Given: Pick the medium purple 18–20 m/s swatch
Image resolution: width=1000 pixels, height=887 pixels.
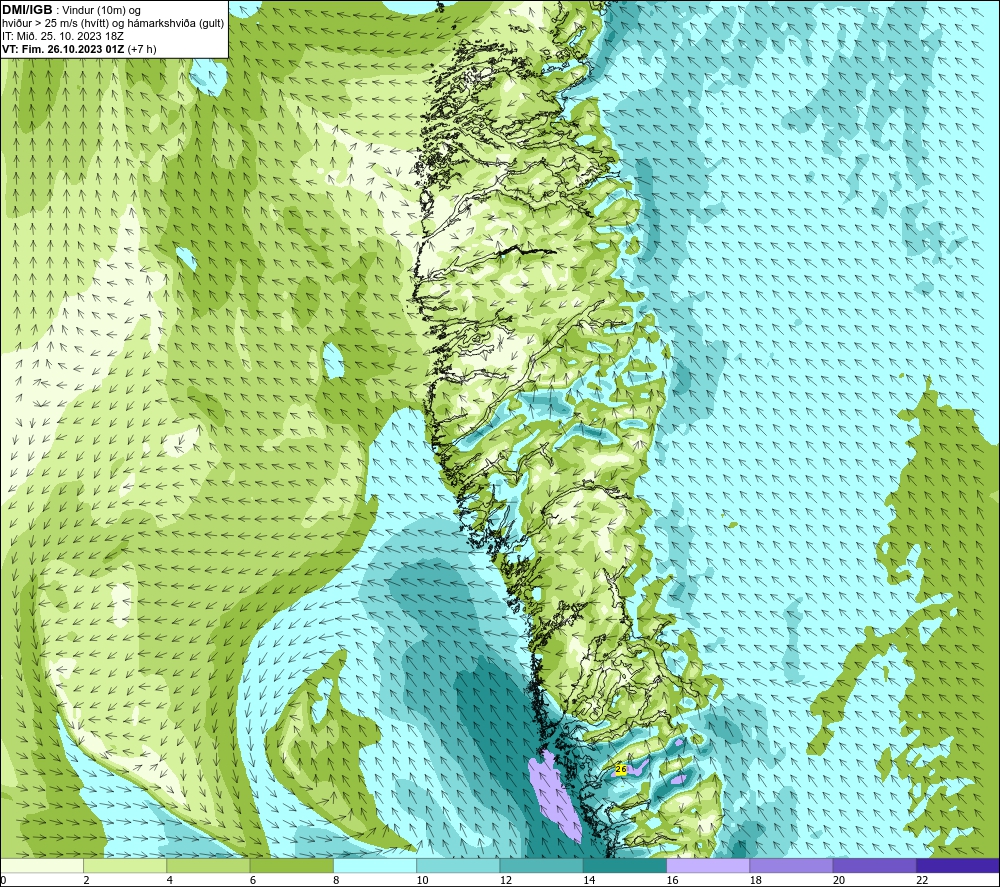Looking at the screenshot, I should coord(791,865).
